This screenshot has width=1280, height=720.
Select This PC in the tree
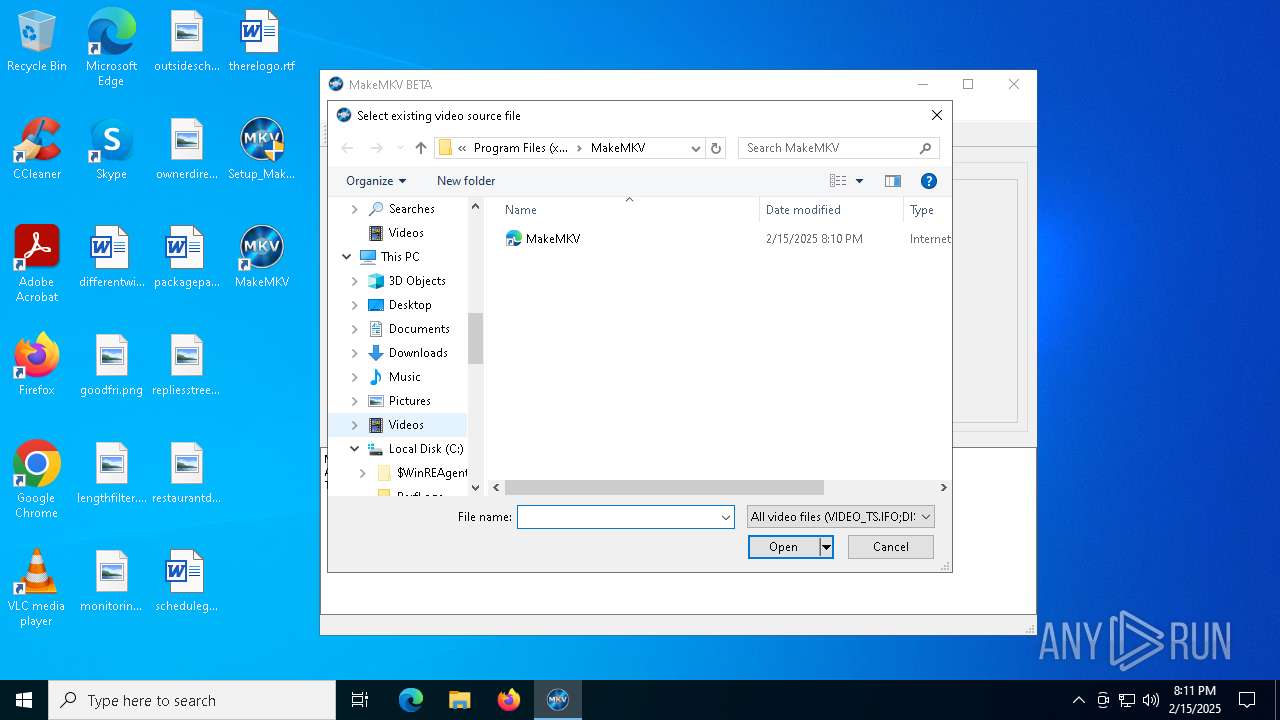coord(399,257)
